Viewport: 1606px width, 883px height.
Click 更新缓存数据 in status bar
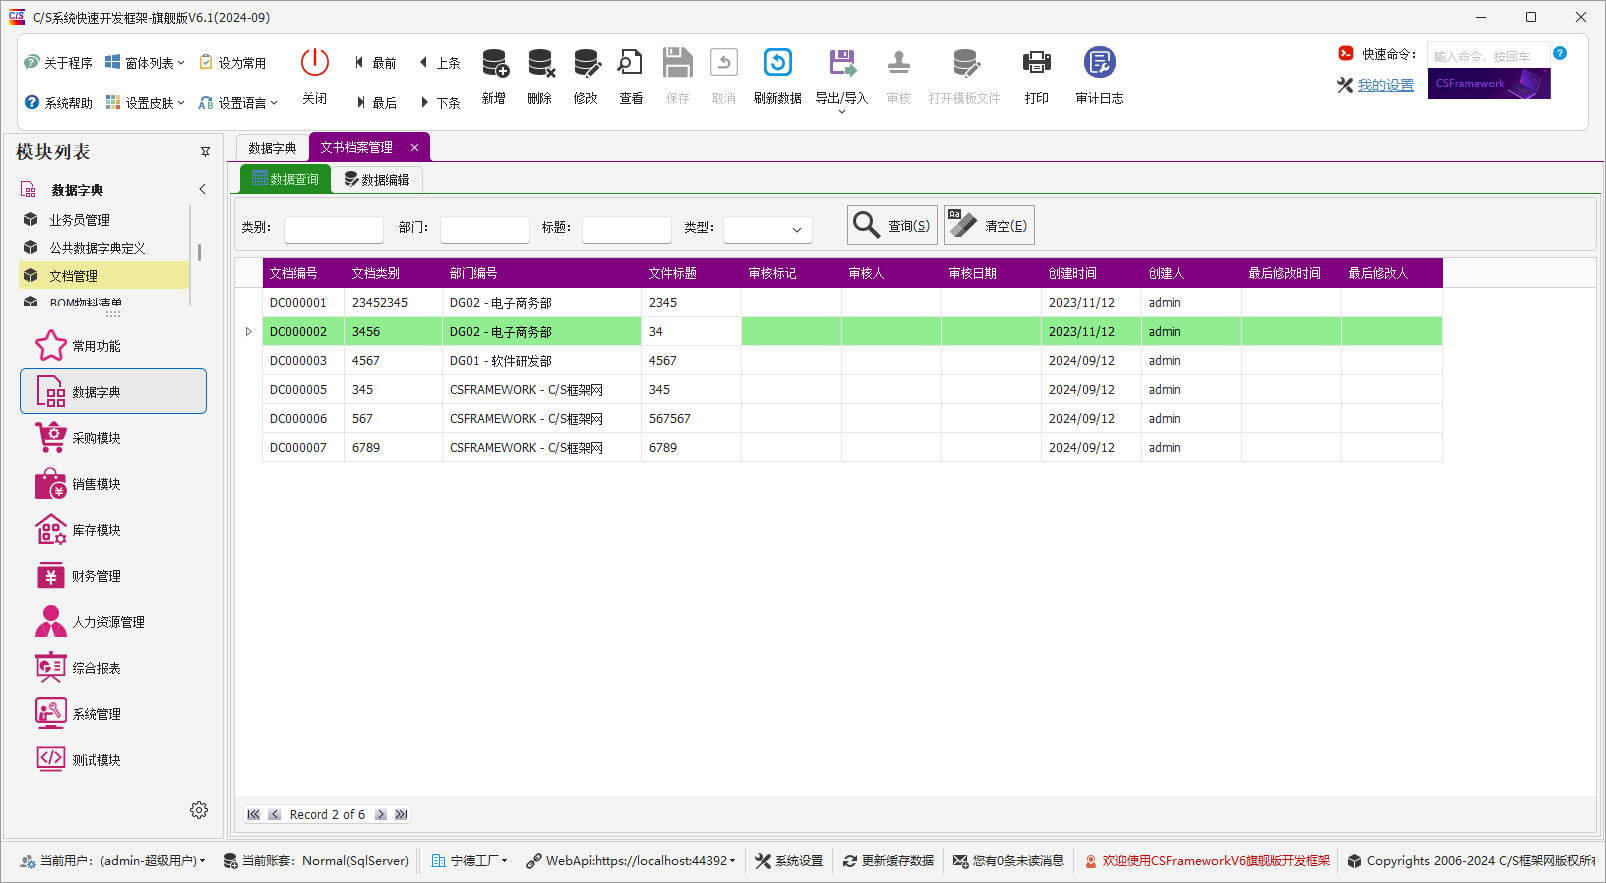click(x=888, y=861)
